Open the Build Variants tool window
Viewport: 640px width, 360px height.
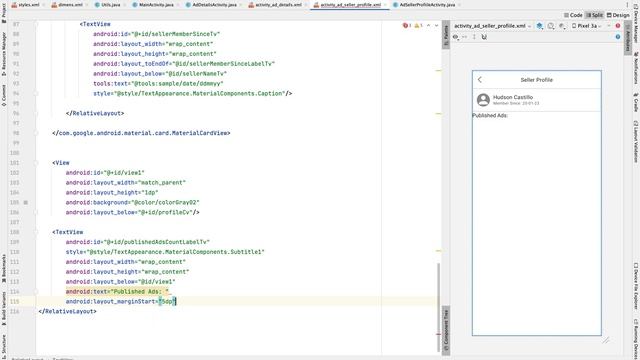coord(4,308)
